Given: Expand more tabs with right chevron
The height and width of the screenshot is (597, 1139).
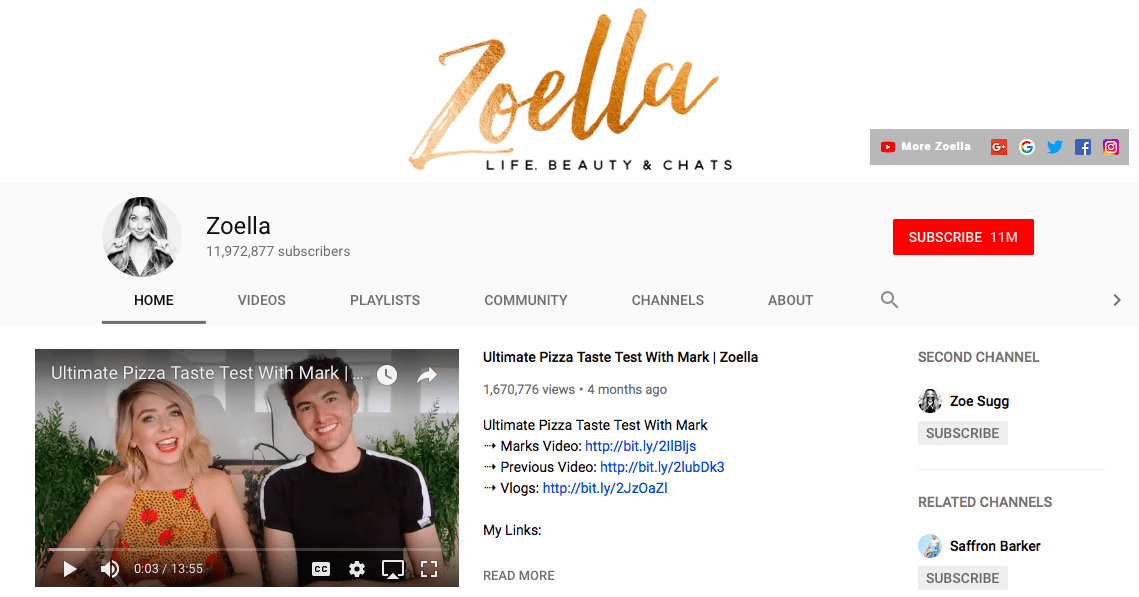Looking at the screenshot, I should 1116,300.
